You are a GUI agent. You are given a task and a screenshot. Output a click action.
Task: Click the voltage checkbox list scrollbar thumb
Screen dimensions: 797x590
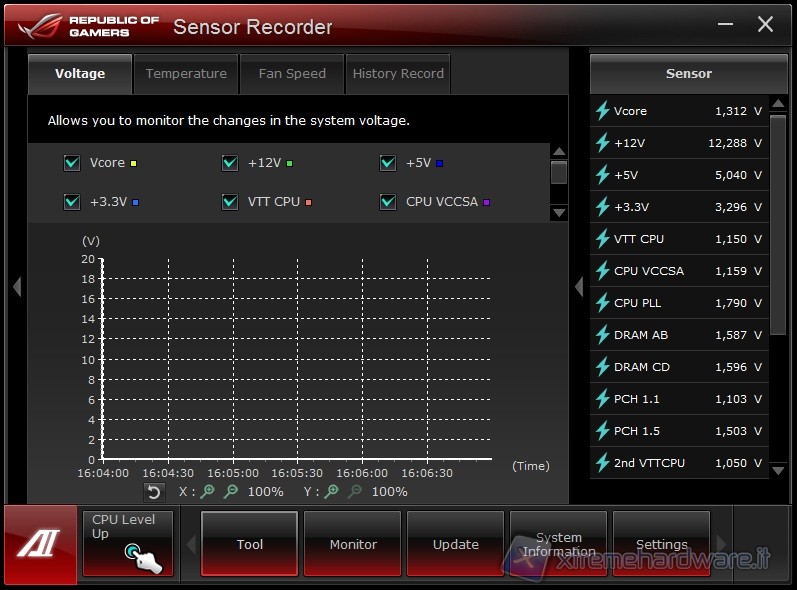point(559,173)
